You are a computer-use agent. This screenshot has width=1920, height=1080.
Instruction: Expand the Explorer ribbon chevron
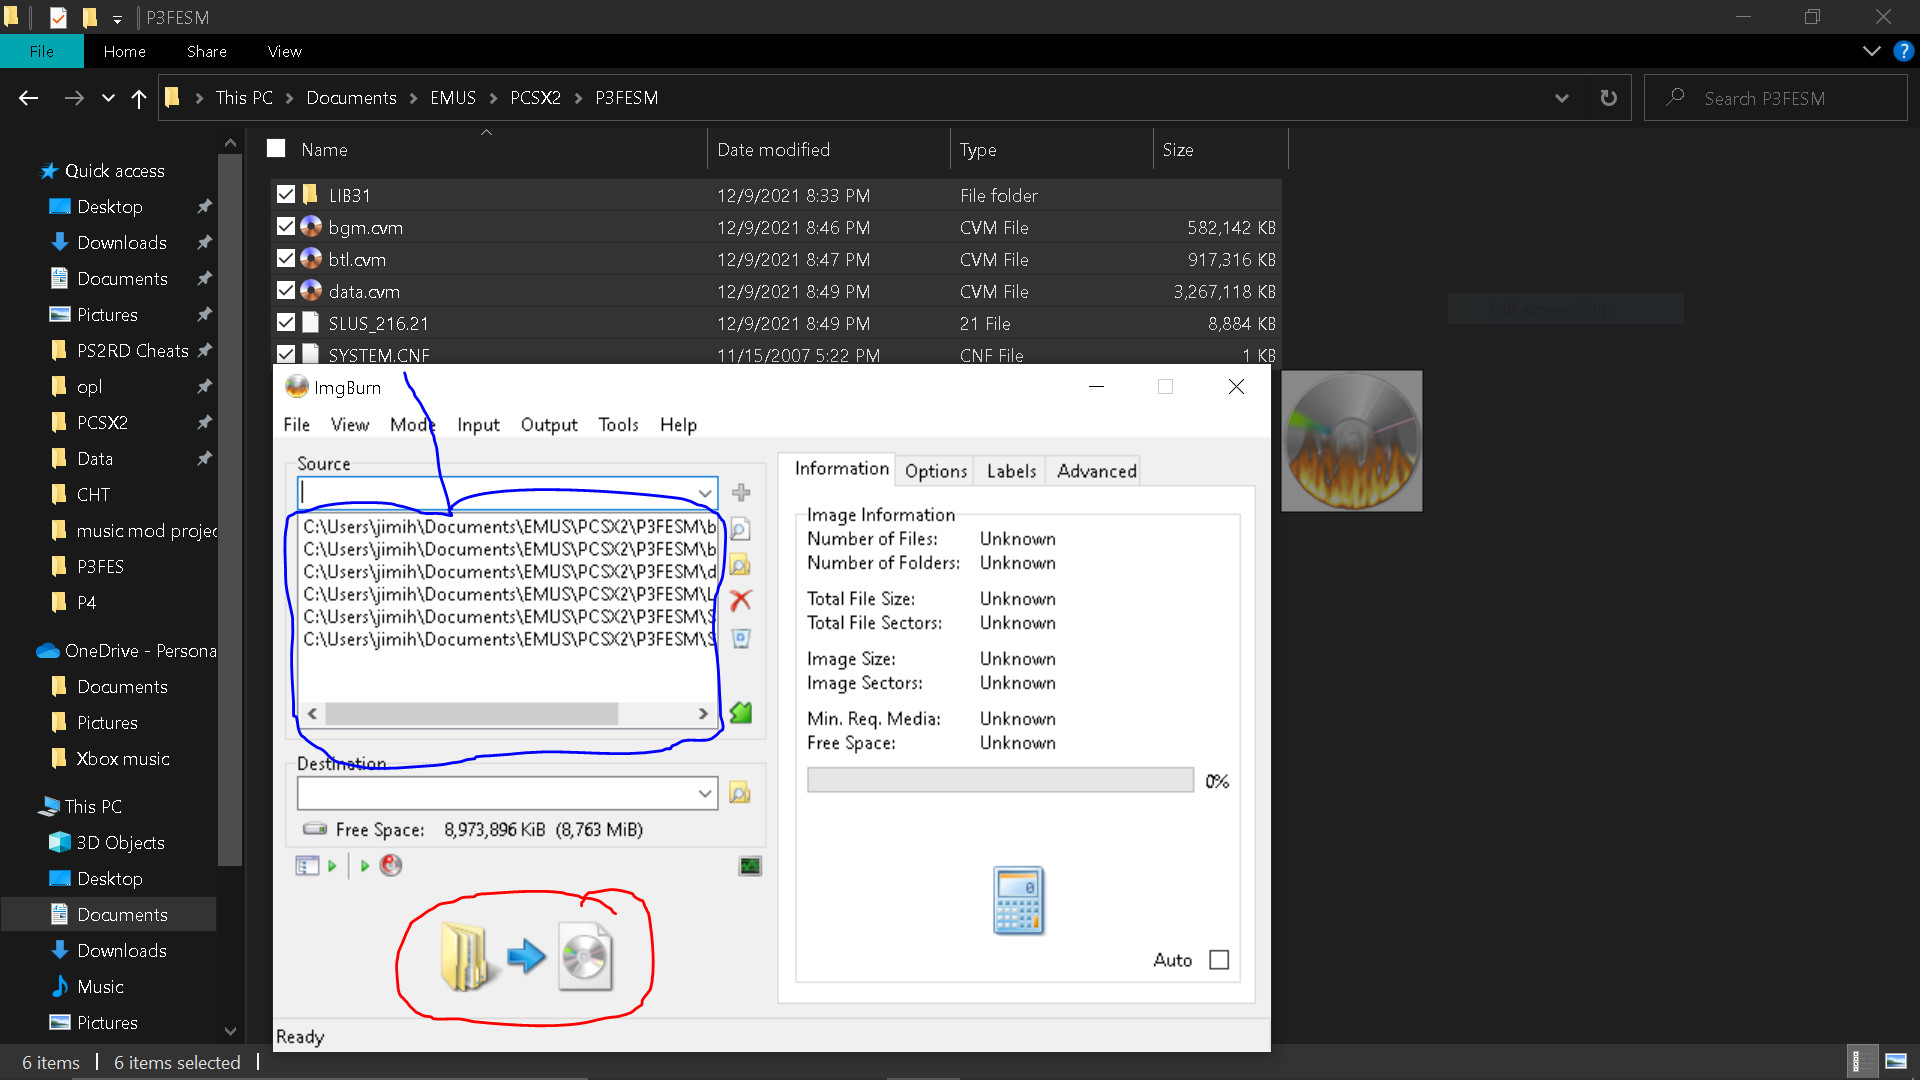pos(1872,51)
